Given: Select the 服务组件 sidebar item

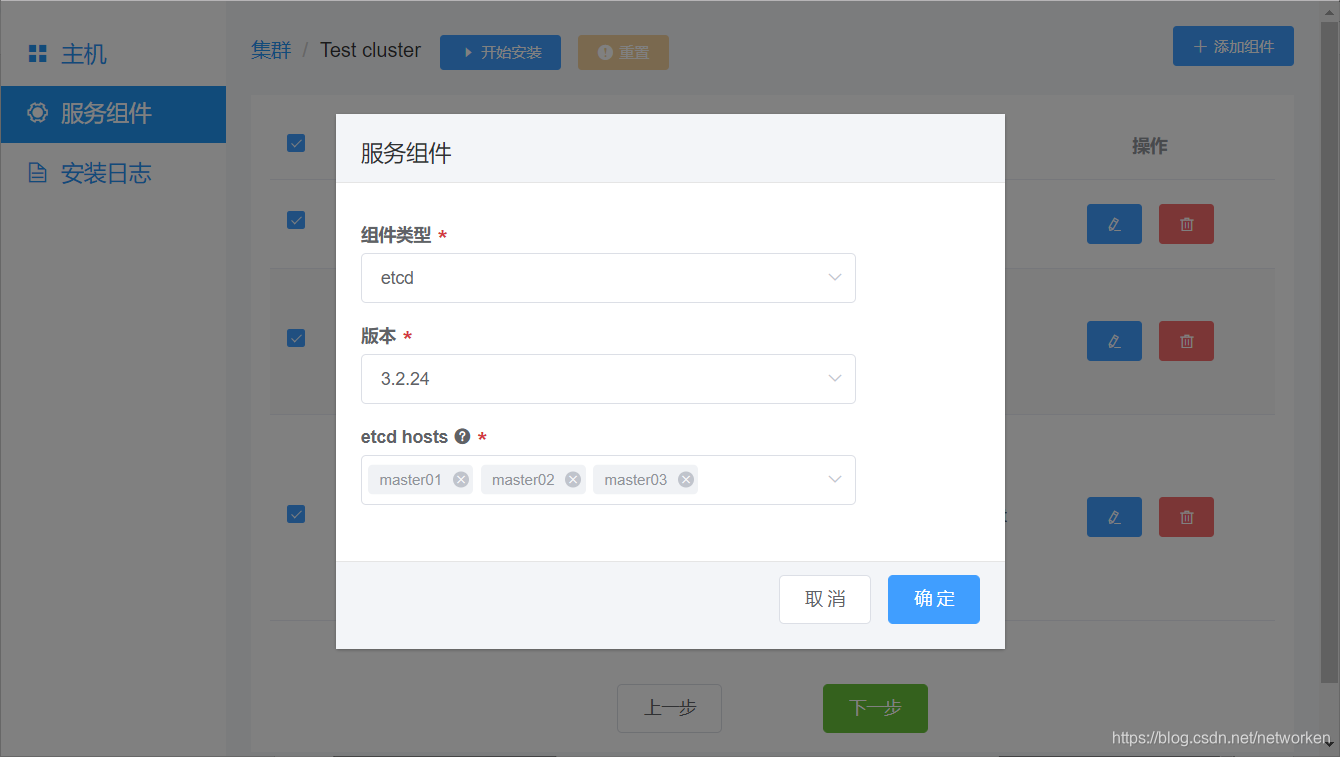Looking at the screenshot, I should tap(113, 114).
